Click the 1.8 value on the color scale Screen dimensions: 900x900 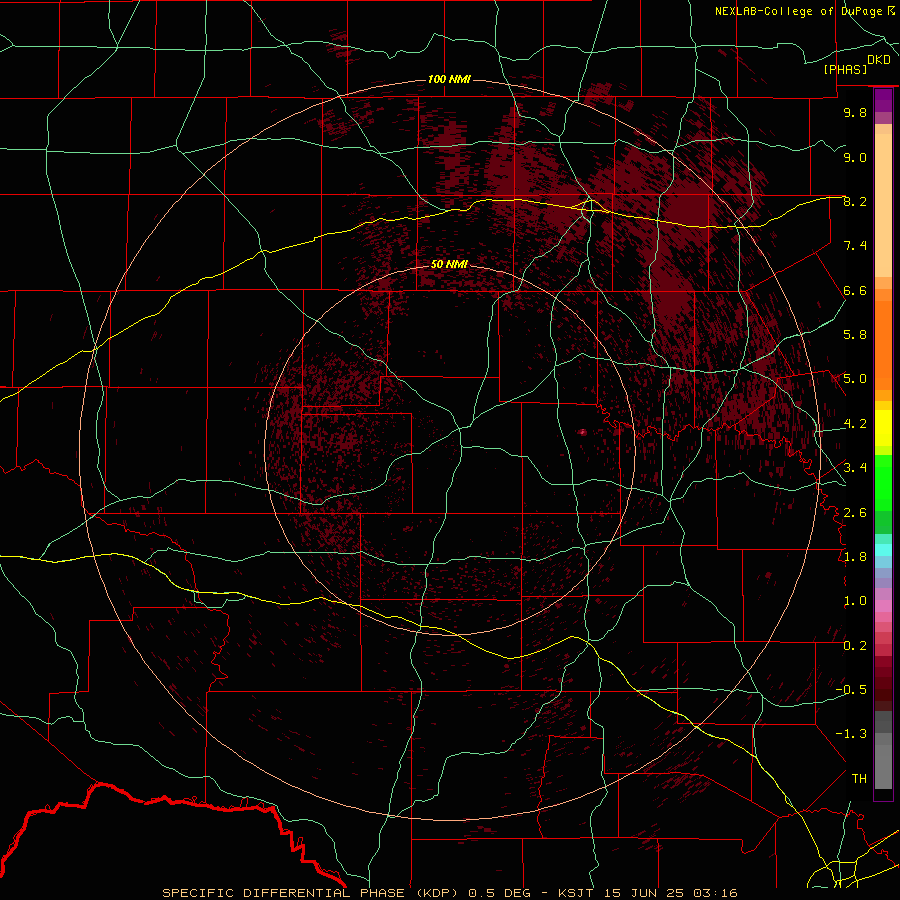(x=855, y=557)
